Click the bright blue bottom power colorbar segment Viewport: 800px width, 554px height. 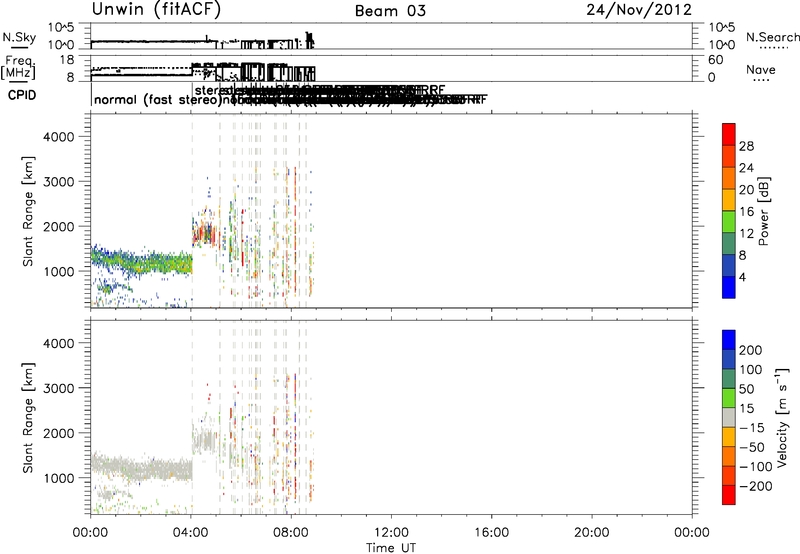pyautogui.click(x=729, y=287)
